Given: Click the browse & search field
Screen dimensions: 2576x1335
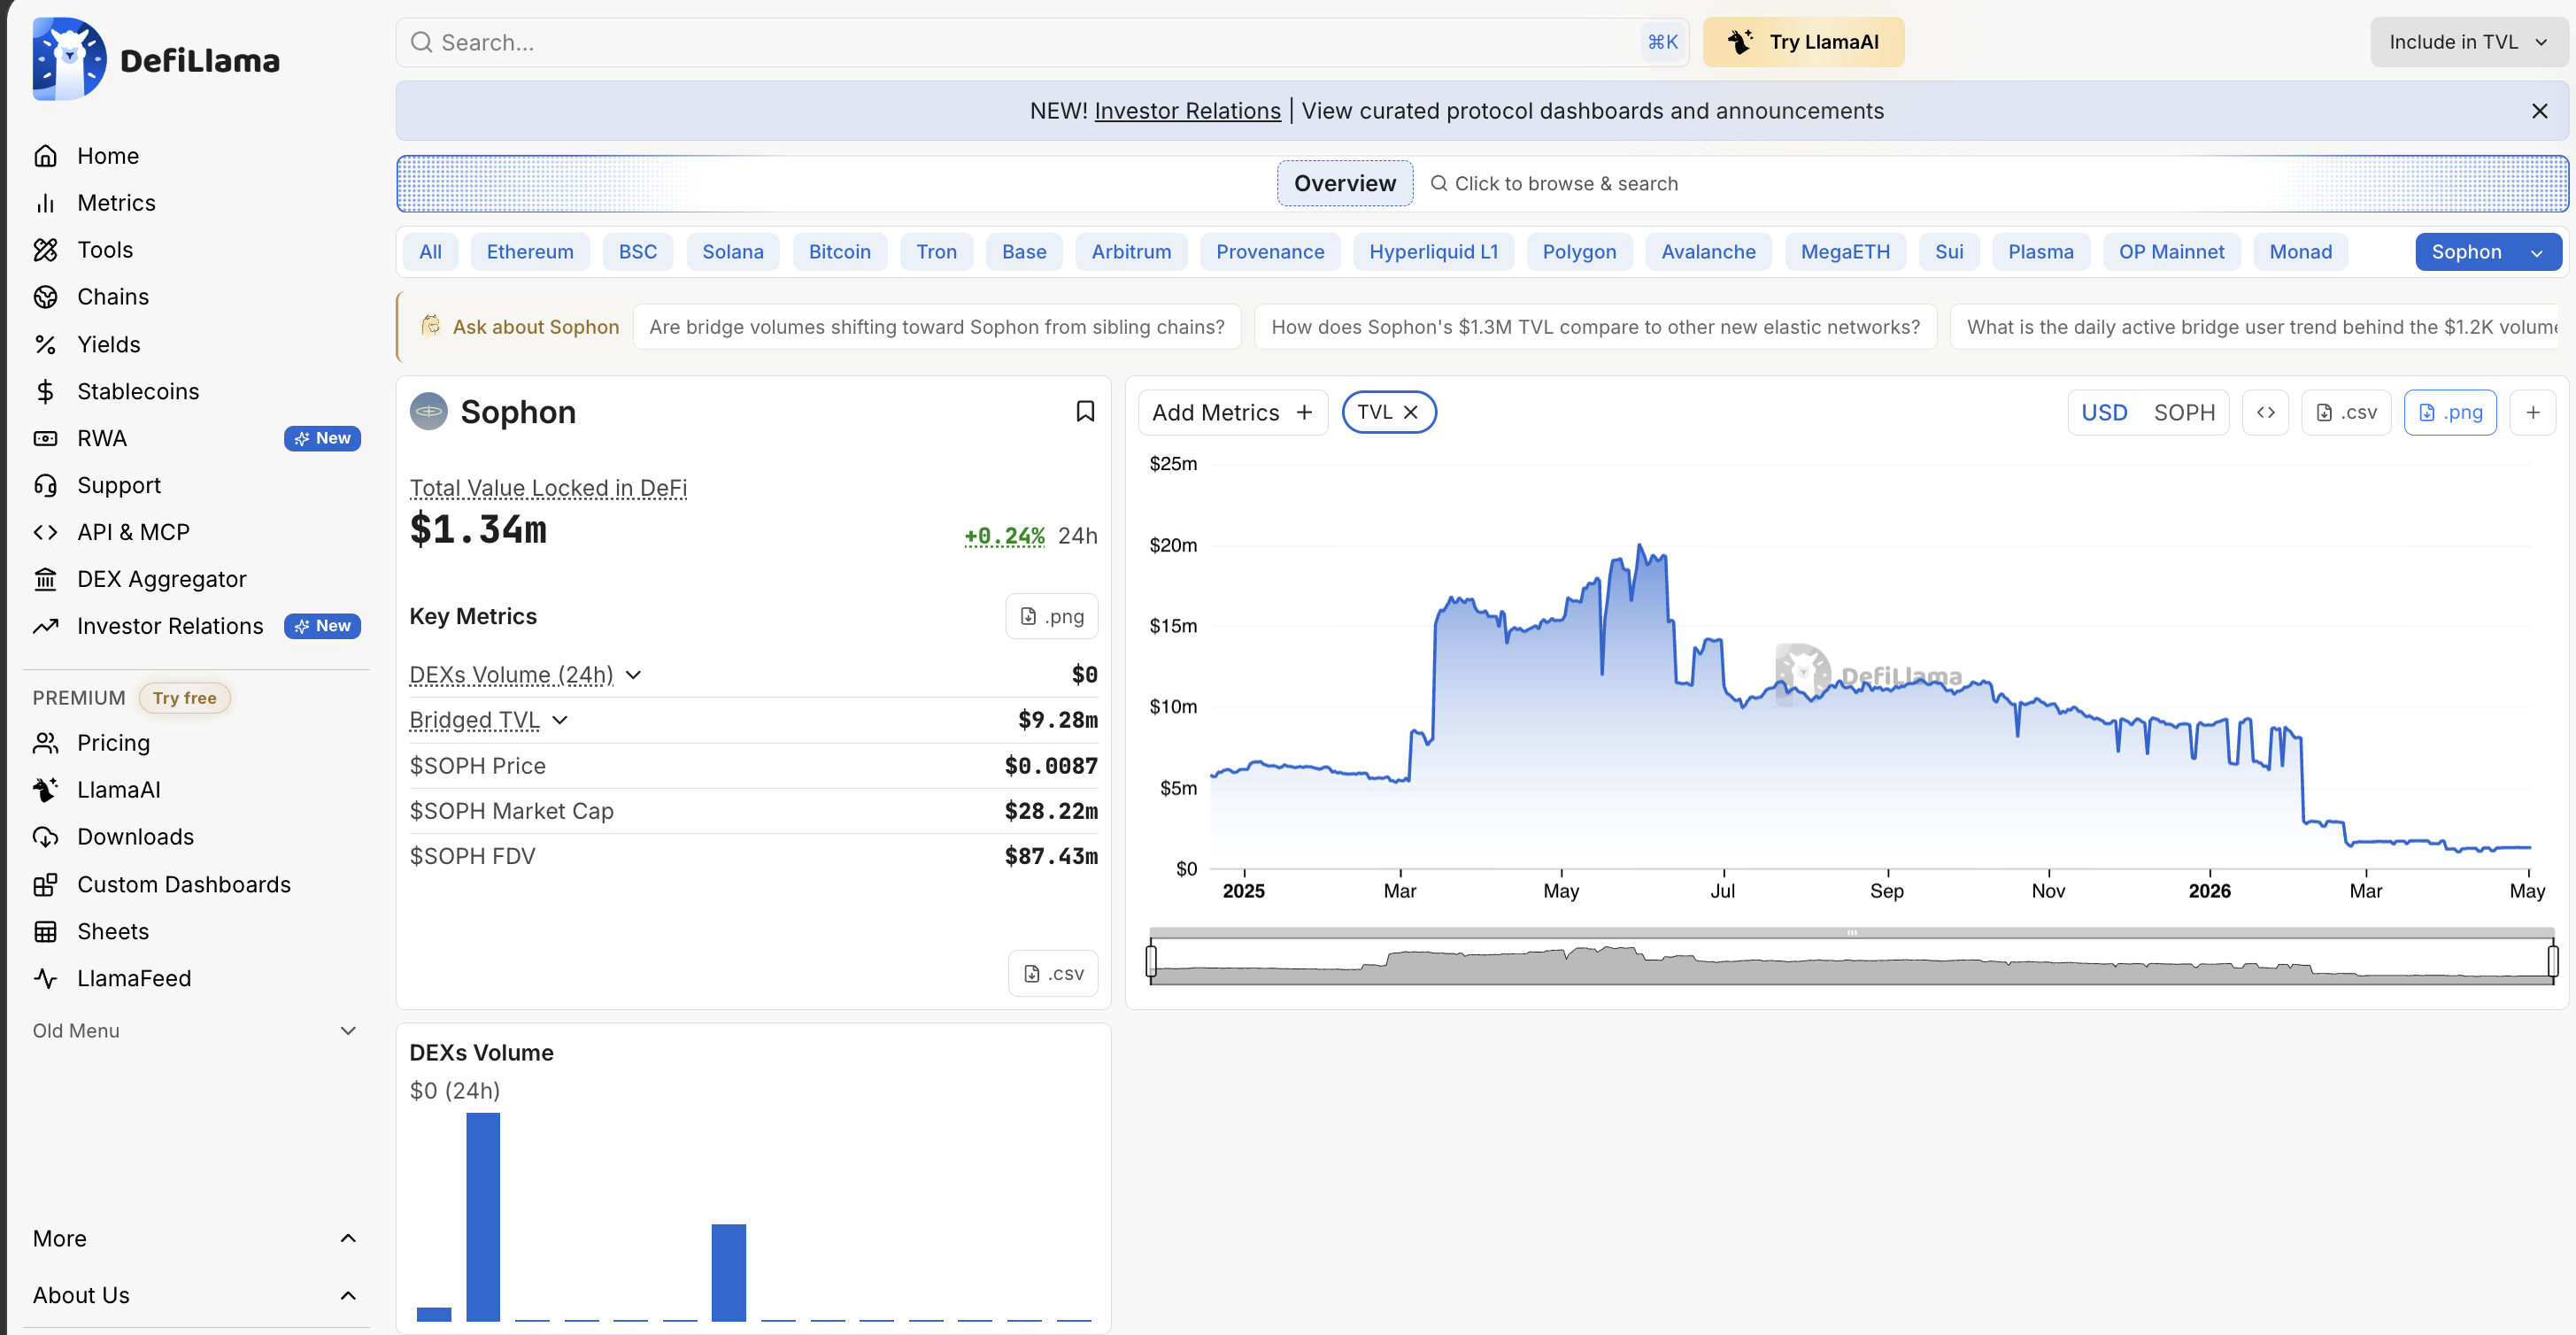Looking at the screenshot, I should pyautogui.click(x=1555, y=183).
